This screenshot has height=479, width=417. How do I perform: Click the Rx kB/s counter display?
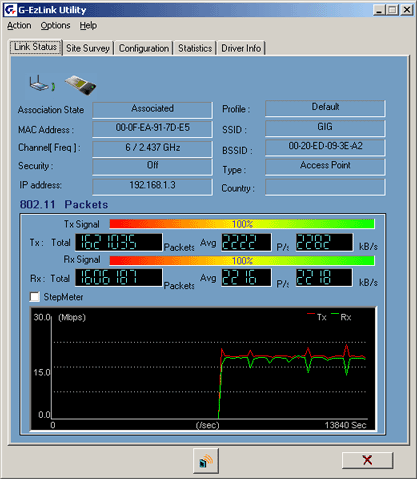click(x=324, y=277)
